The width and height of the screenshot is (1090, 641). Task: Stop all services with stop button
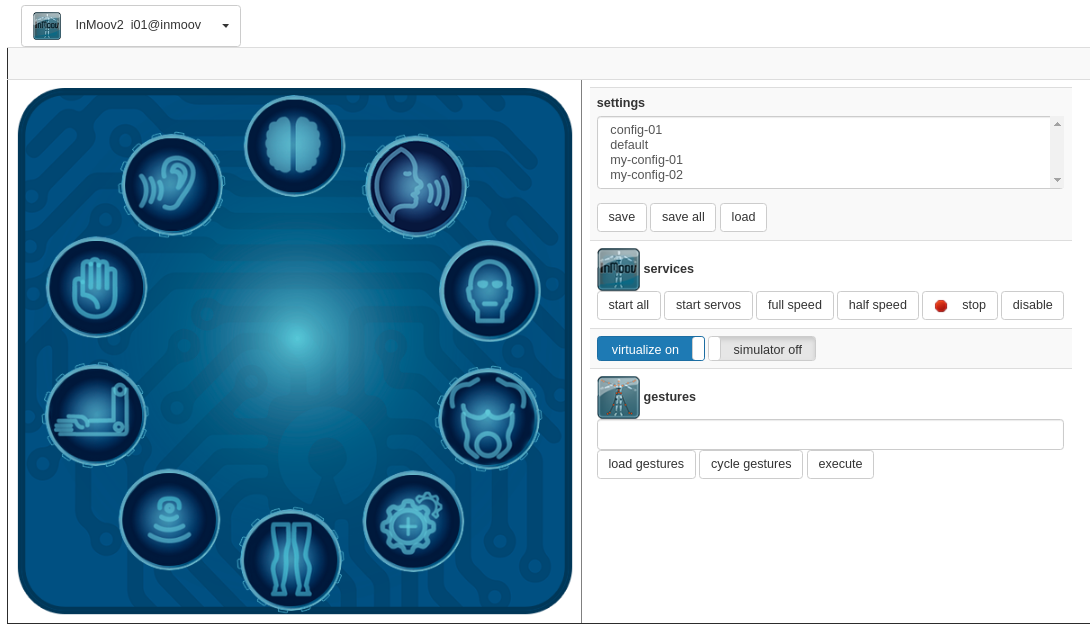[959, 305]
